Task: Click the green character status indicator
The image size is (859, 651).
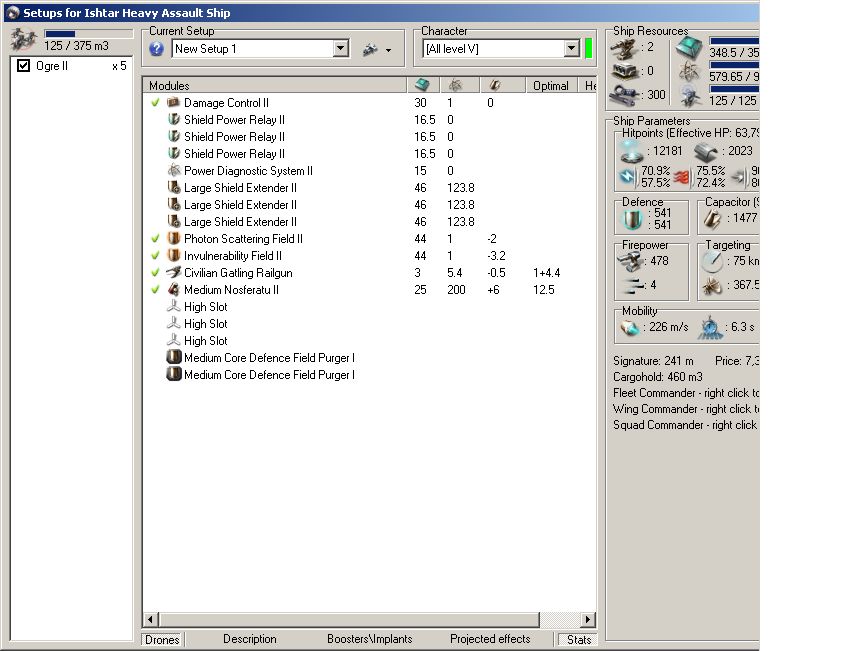Action: (x=589, y=49)
